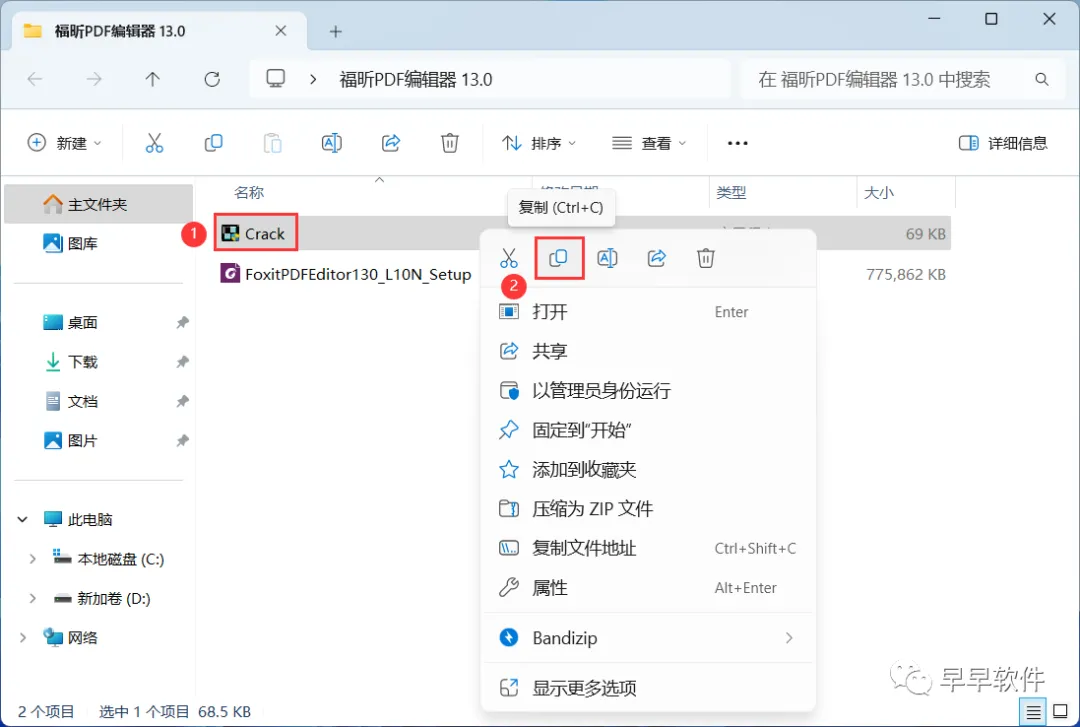The width and height of the screenshot is (1080, 727).
Task: Open the Bandizip submenu
Action: pos(648,638)
